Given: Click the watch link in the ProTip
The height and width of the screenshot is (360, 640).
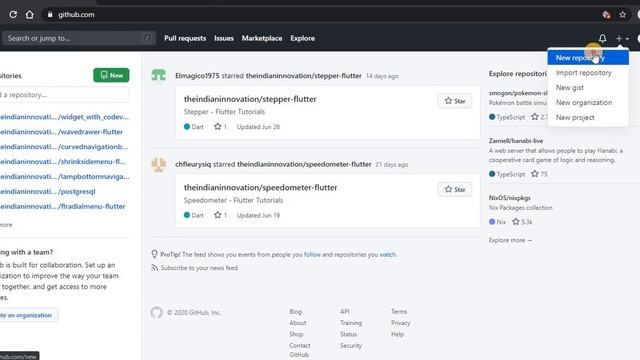Looking at the screenshot, I should click(x=388, y=254).
